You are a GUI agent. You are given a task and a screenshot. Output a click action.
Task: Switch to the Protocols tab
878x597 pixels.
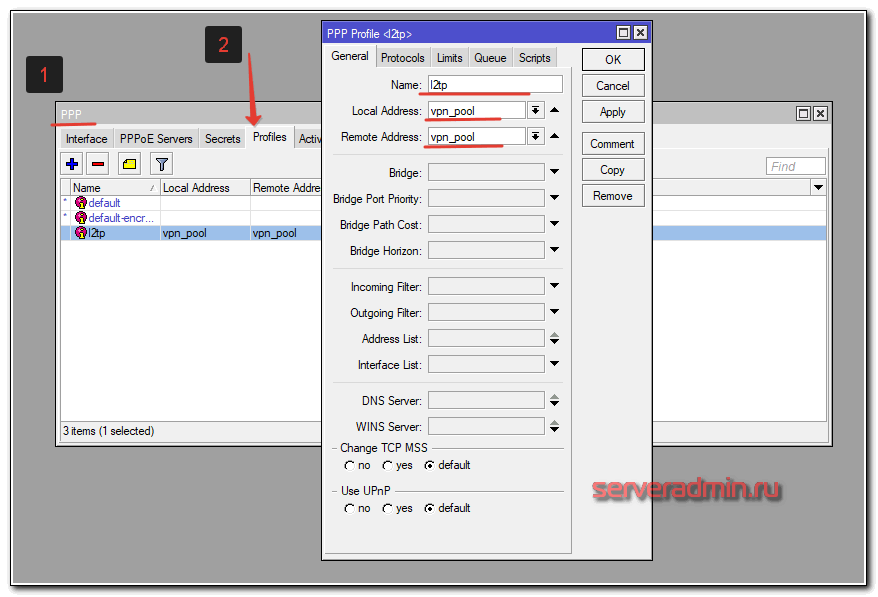click(403, 58)
